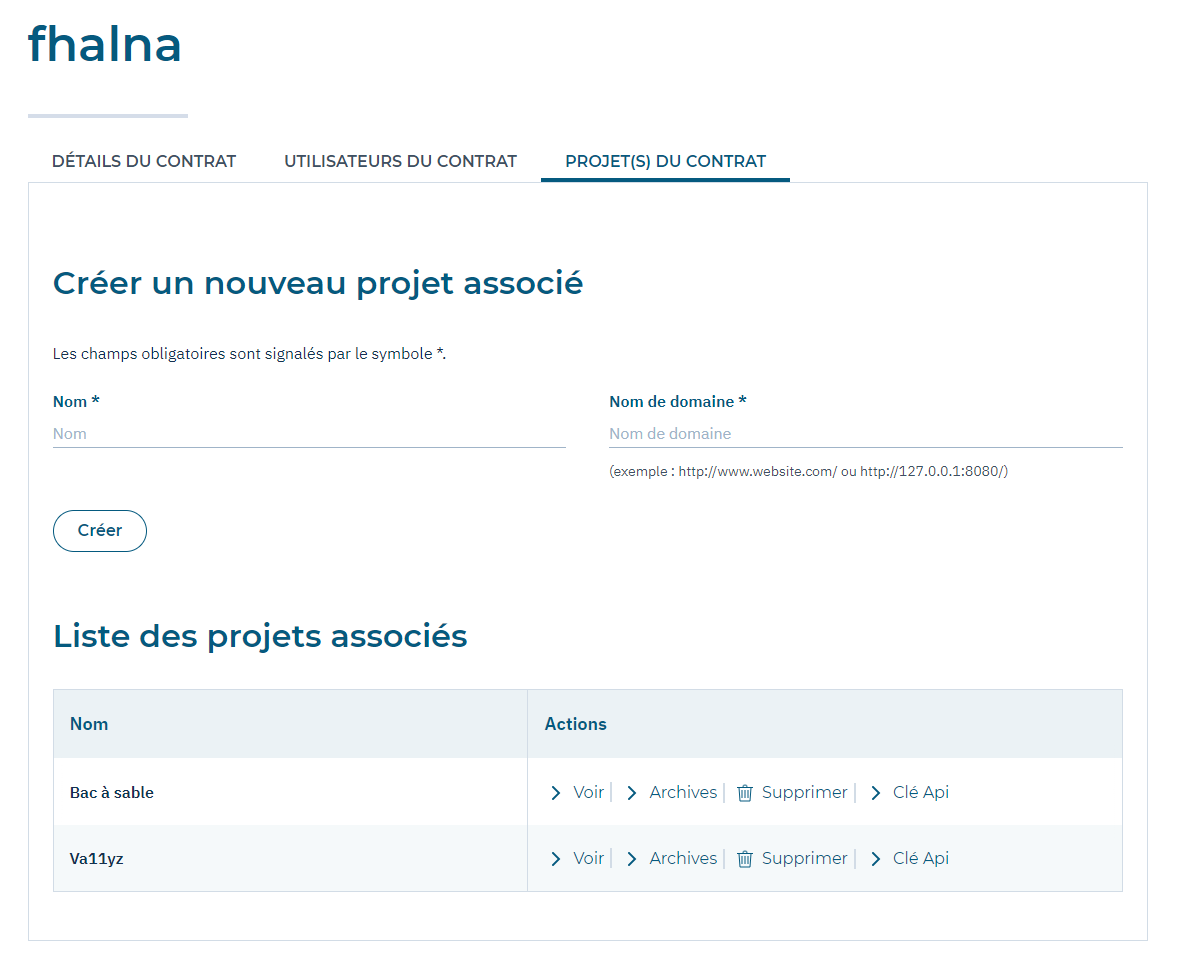This screenshot has width=1177, height=965.
Task: Click chevron icon before Archives, Va11yz row
Action: pos(632,859)
